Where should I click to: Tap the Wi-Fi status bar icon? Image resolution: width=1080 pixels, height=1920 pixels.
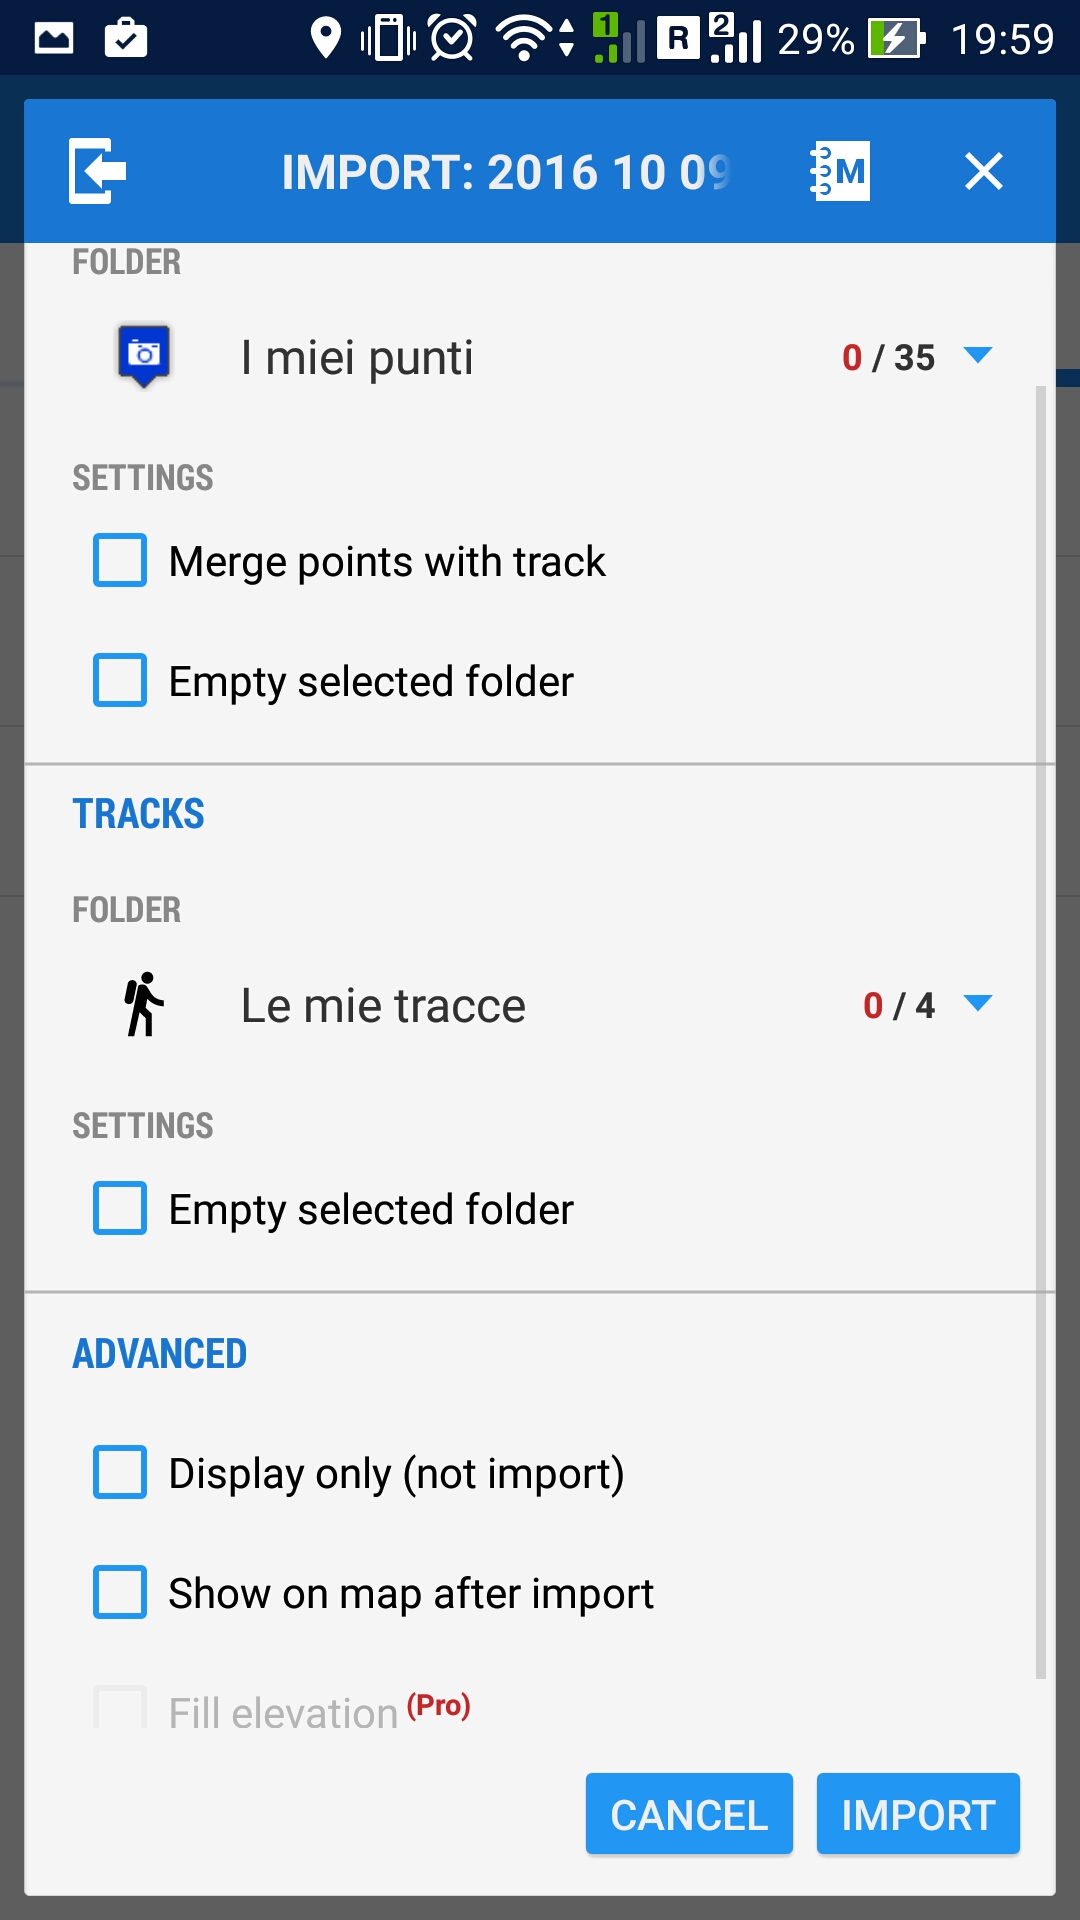coord(525,39)
